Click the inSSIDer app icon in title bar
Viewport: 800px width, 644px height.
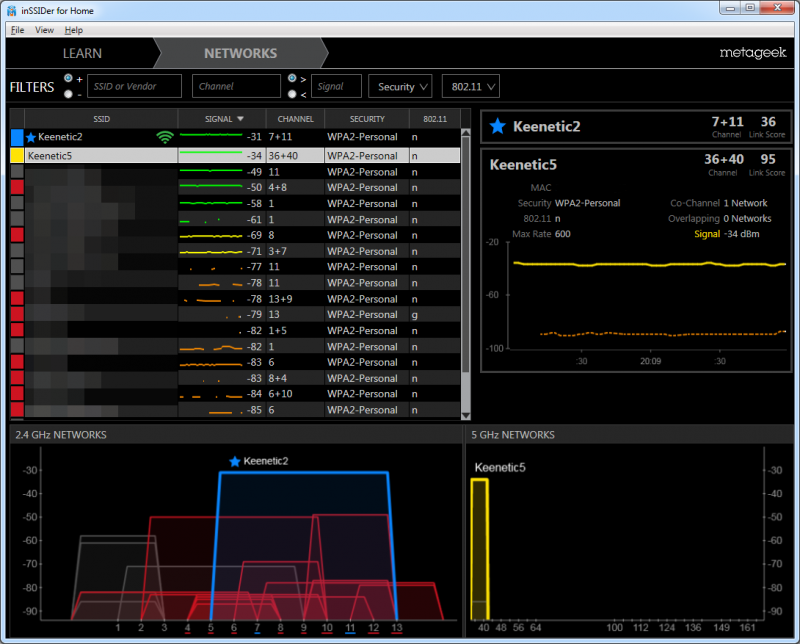pos(11,10)
